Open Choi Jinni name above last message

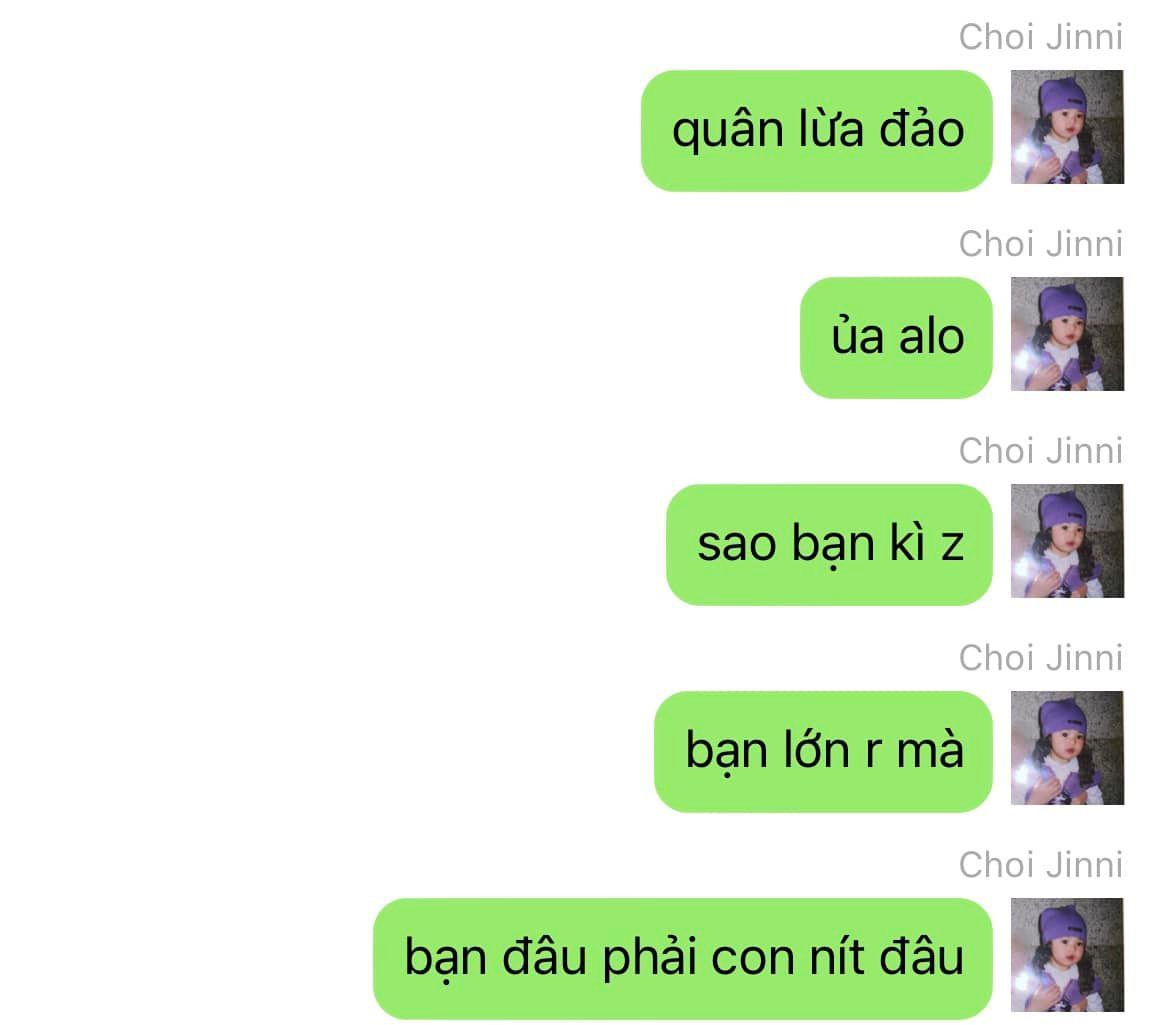tap(1041, 865)
